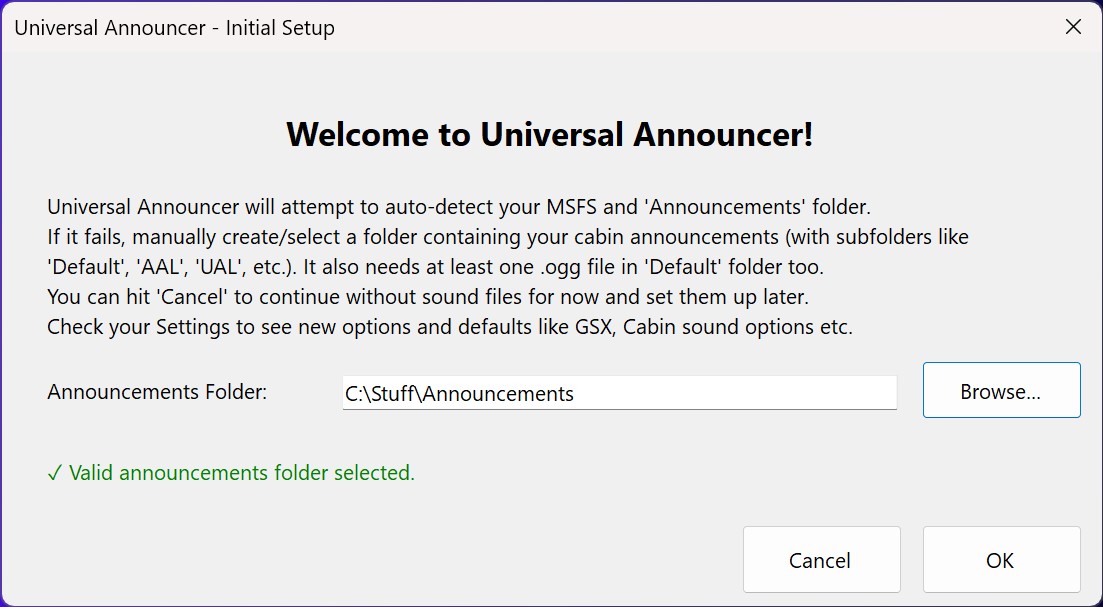Click the C:\Stuff\Announcements path text
This screenshot has height=607, width=1103.
459,393
